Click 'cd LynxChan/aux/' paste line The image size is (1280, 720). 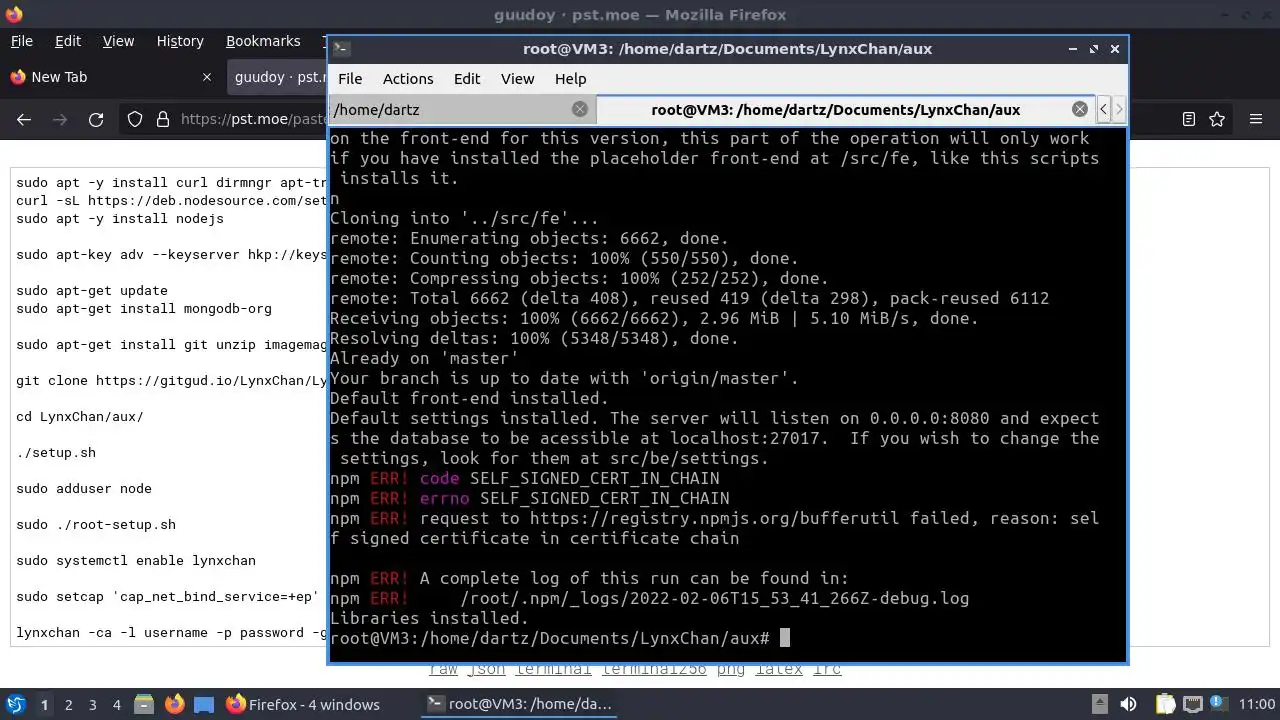80,416
